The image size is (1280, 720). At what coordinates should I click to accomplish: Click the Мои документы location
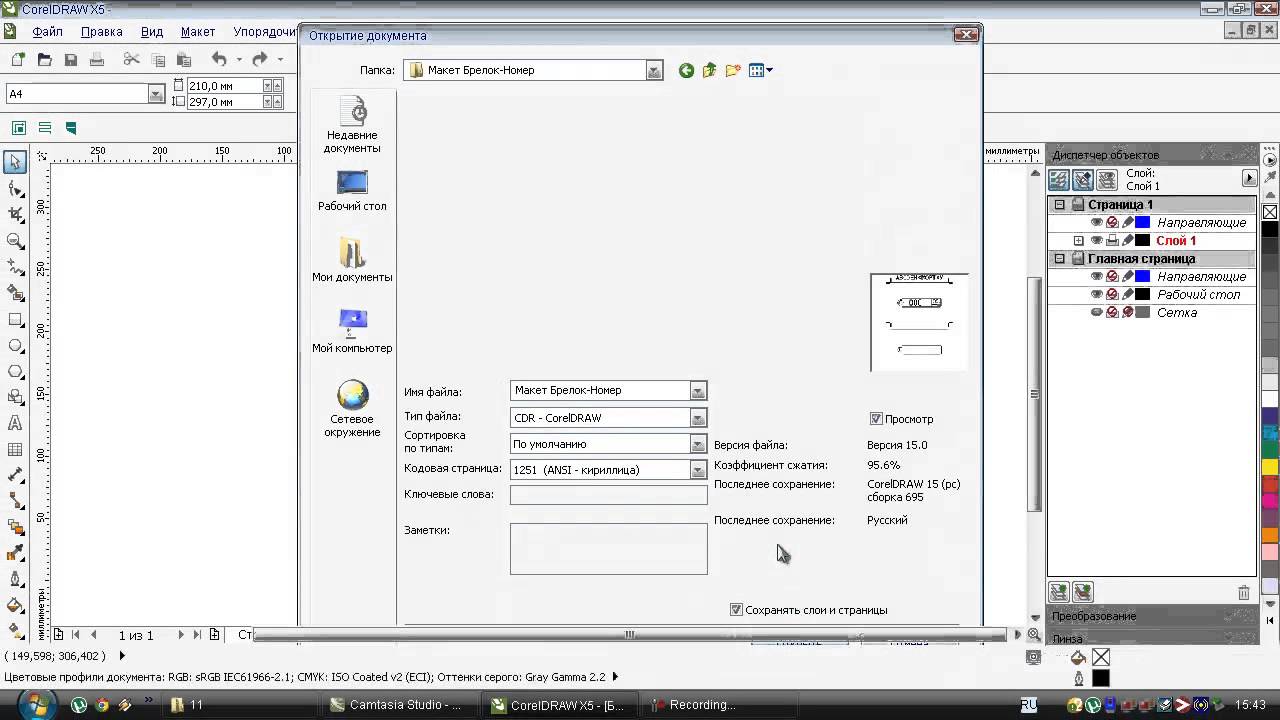[352, 260]
